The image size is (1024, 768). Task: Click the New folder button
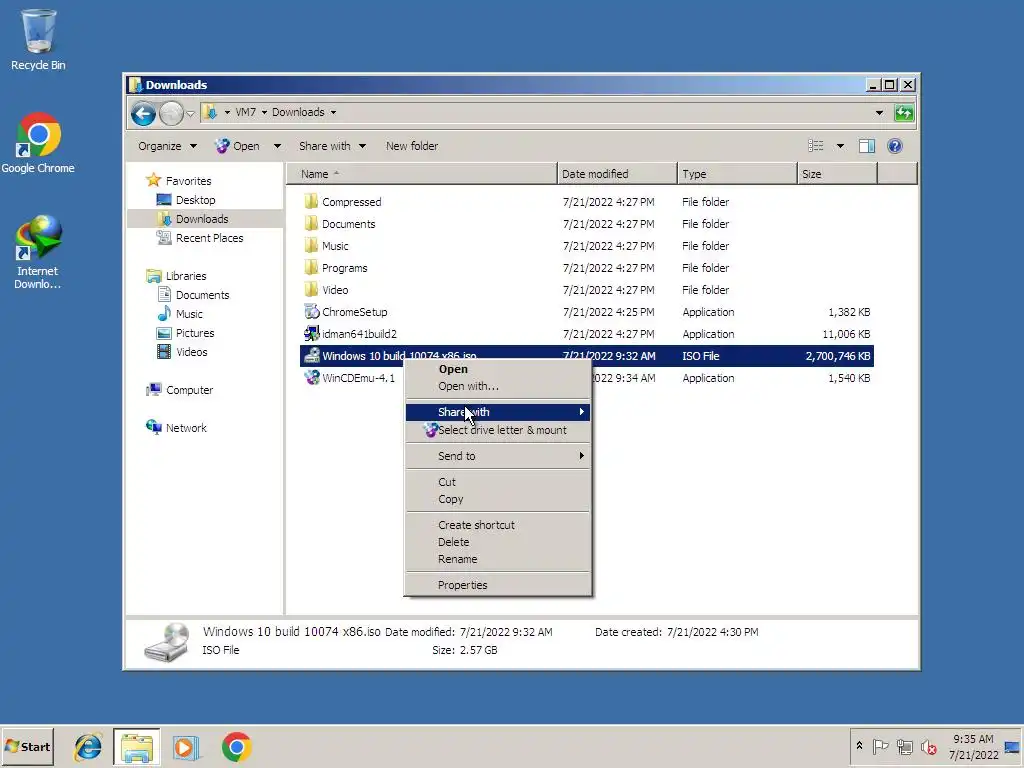(411, 146)
